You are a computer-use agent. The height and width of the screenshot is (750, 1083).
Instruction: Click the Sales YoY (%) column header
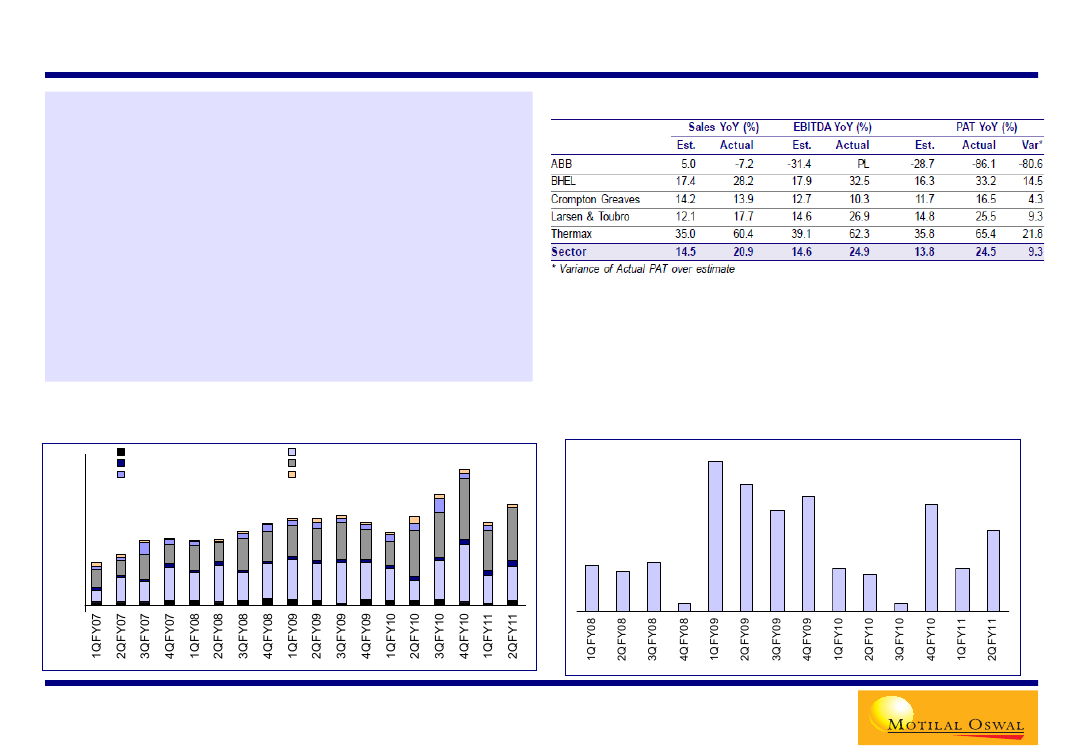click(x=723, y=128)
